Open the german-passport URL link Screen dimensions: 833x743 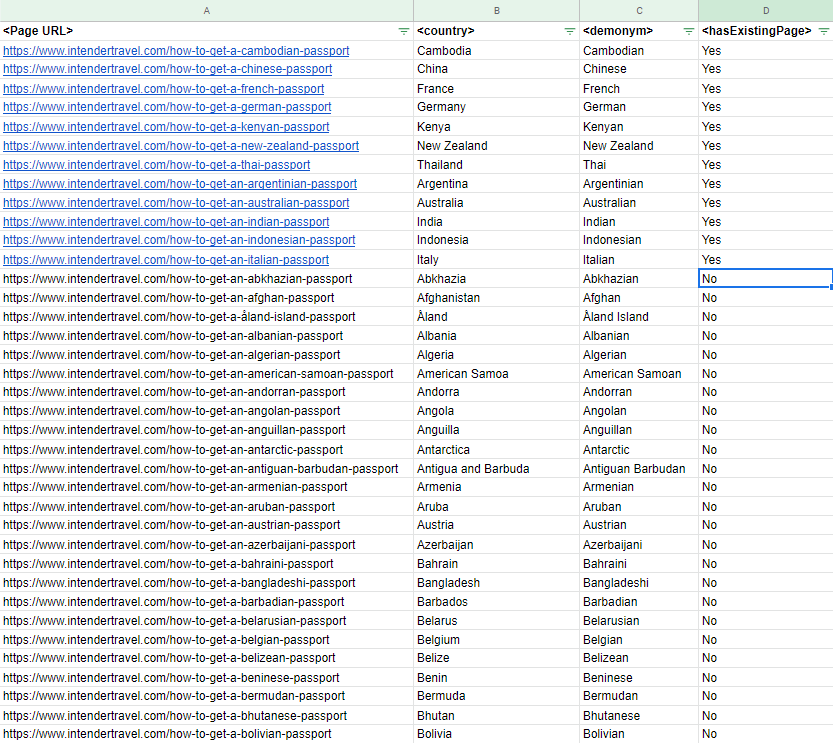[x=167, y=107]
